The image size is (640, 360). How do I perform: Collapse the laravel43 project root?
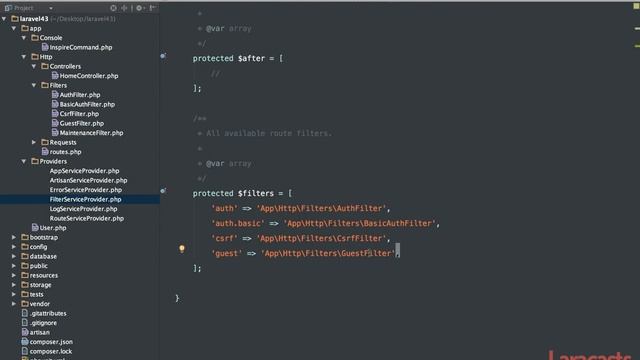coord(4,19)
